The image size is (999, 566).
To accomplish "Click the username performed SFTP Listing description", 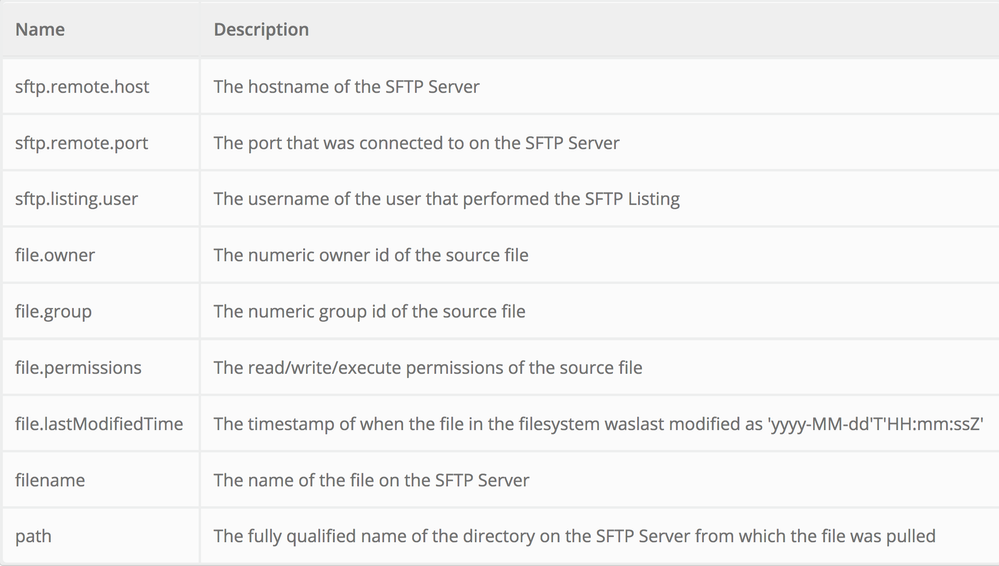I will 446,199.
